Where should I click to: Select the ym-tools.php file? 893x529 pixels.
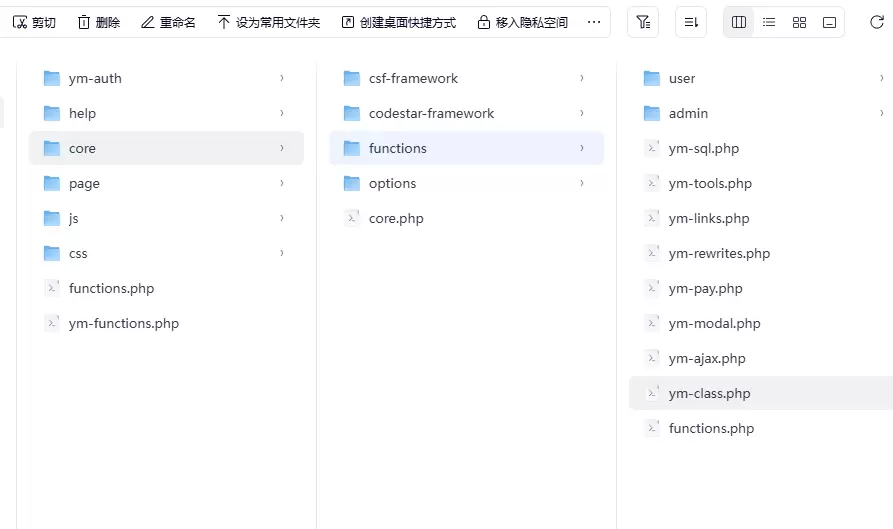(761, 183)
